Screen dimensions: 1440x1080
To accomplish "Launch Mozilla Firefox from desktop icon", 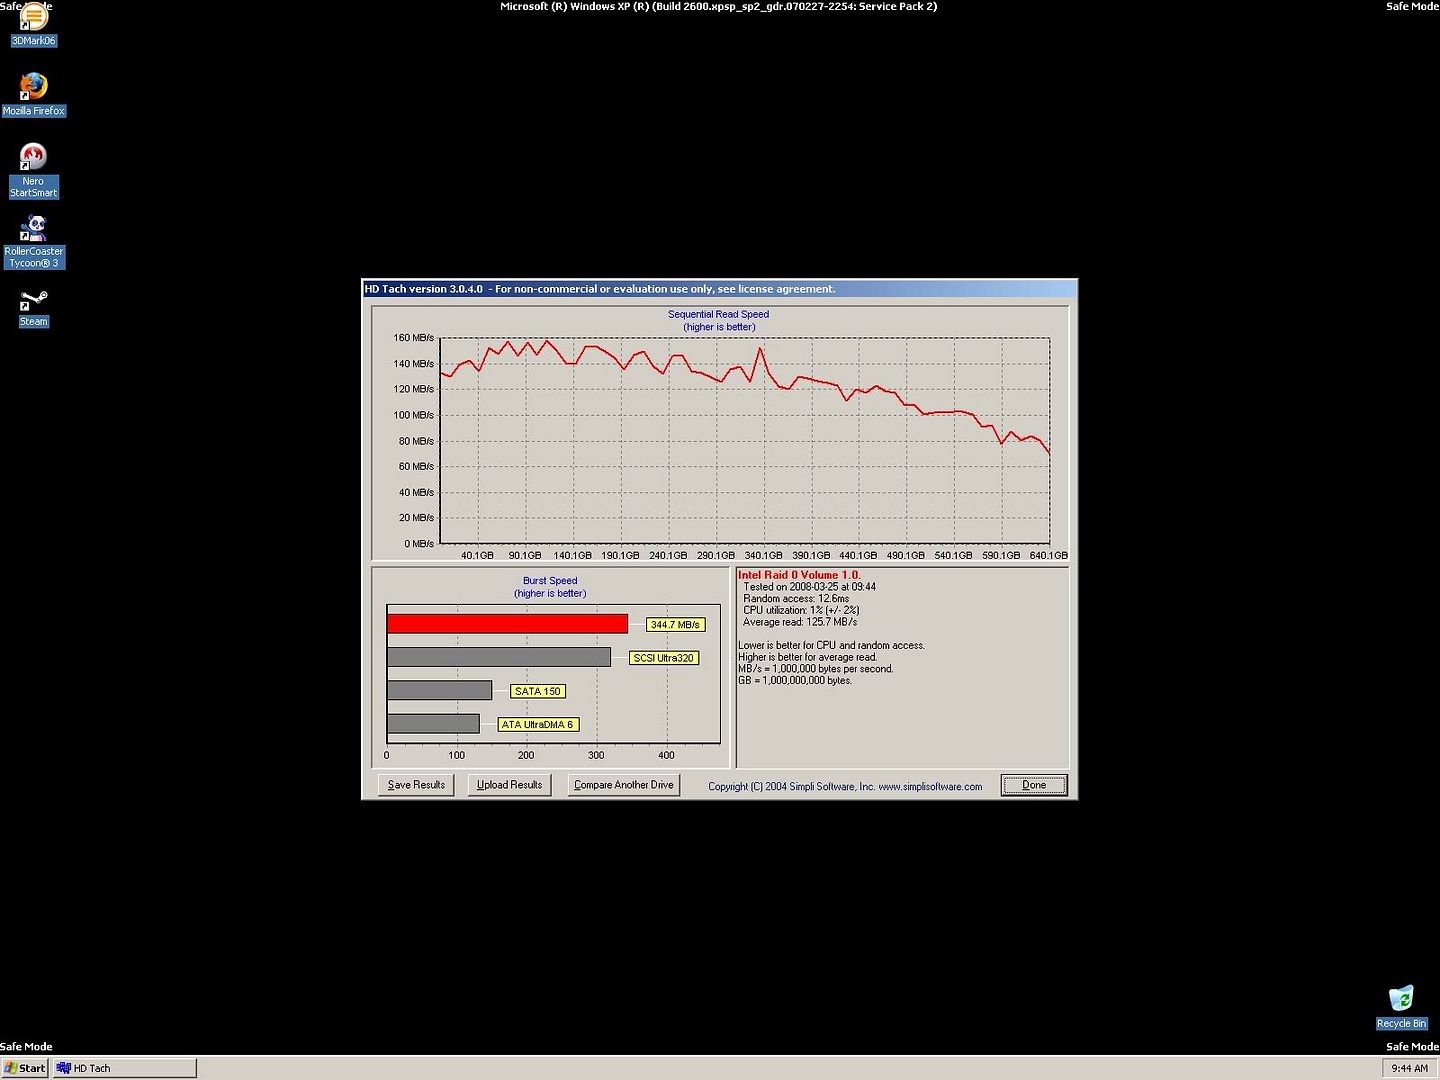I will pyautogui.click(x=33, y=94).
